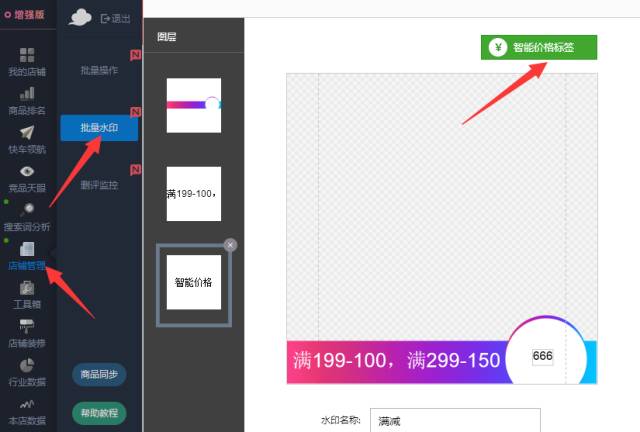The height and width of the screenshot is (432, 640).
Task: Click 水印名称 input field
Action: click(455, 420)
